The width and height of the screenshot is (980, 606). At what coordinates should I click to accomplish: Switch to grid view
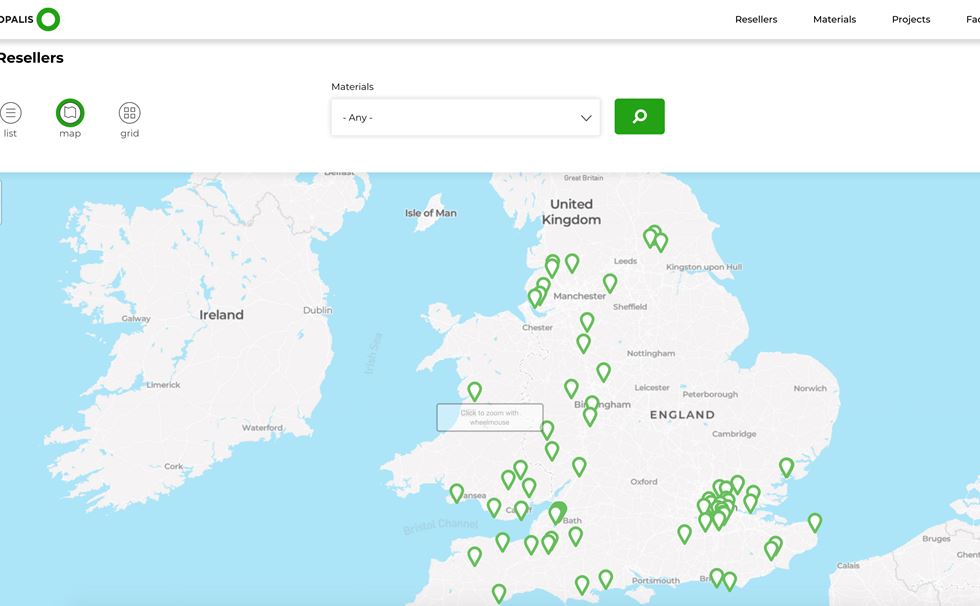coord(130,113)
